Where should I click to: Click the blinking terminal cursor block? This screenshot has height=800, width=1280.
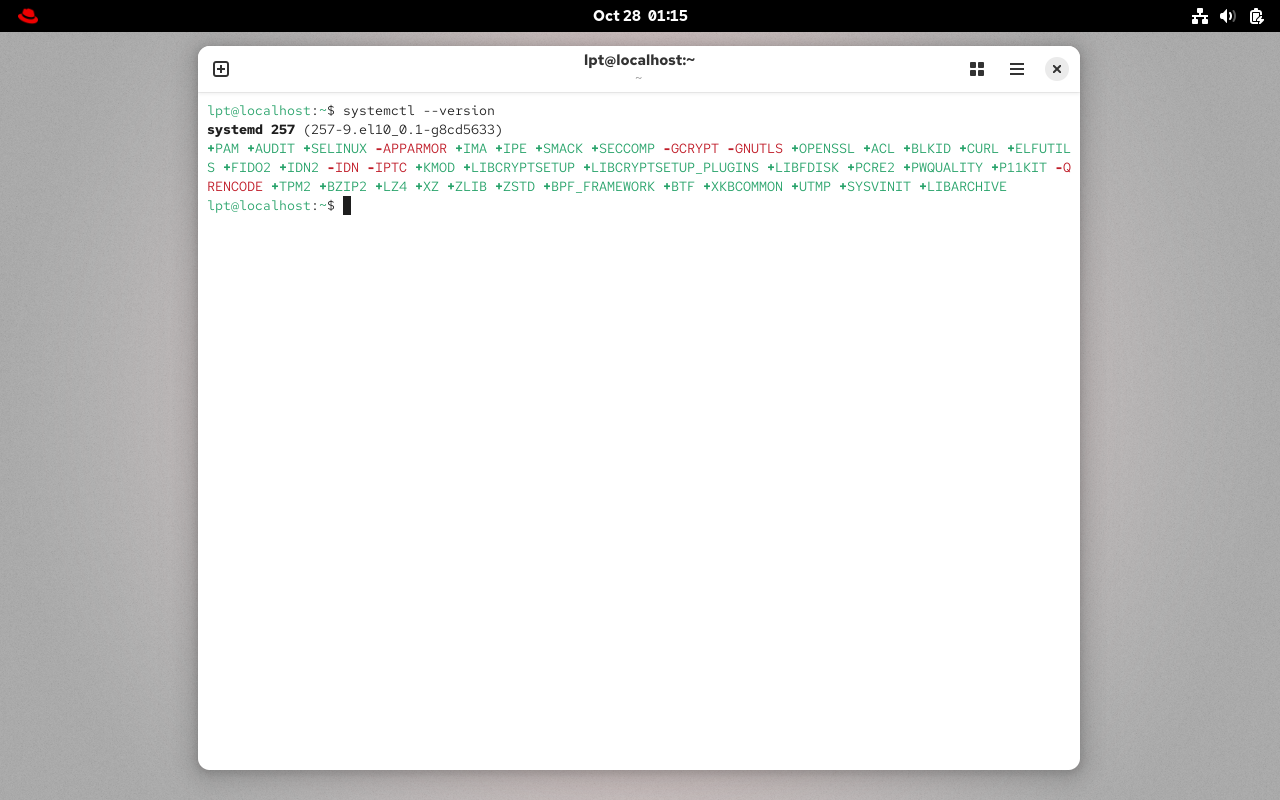[x=348, y=205]
